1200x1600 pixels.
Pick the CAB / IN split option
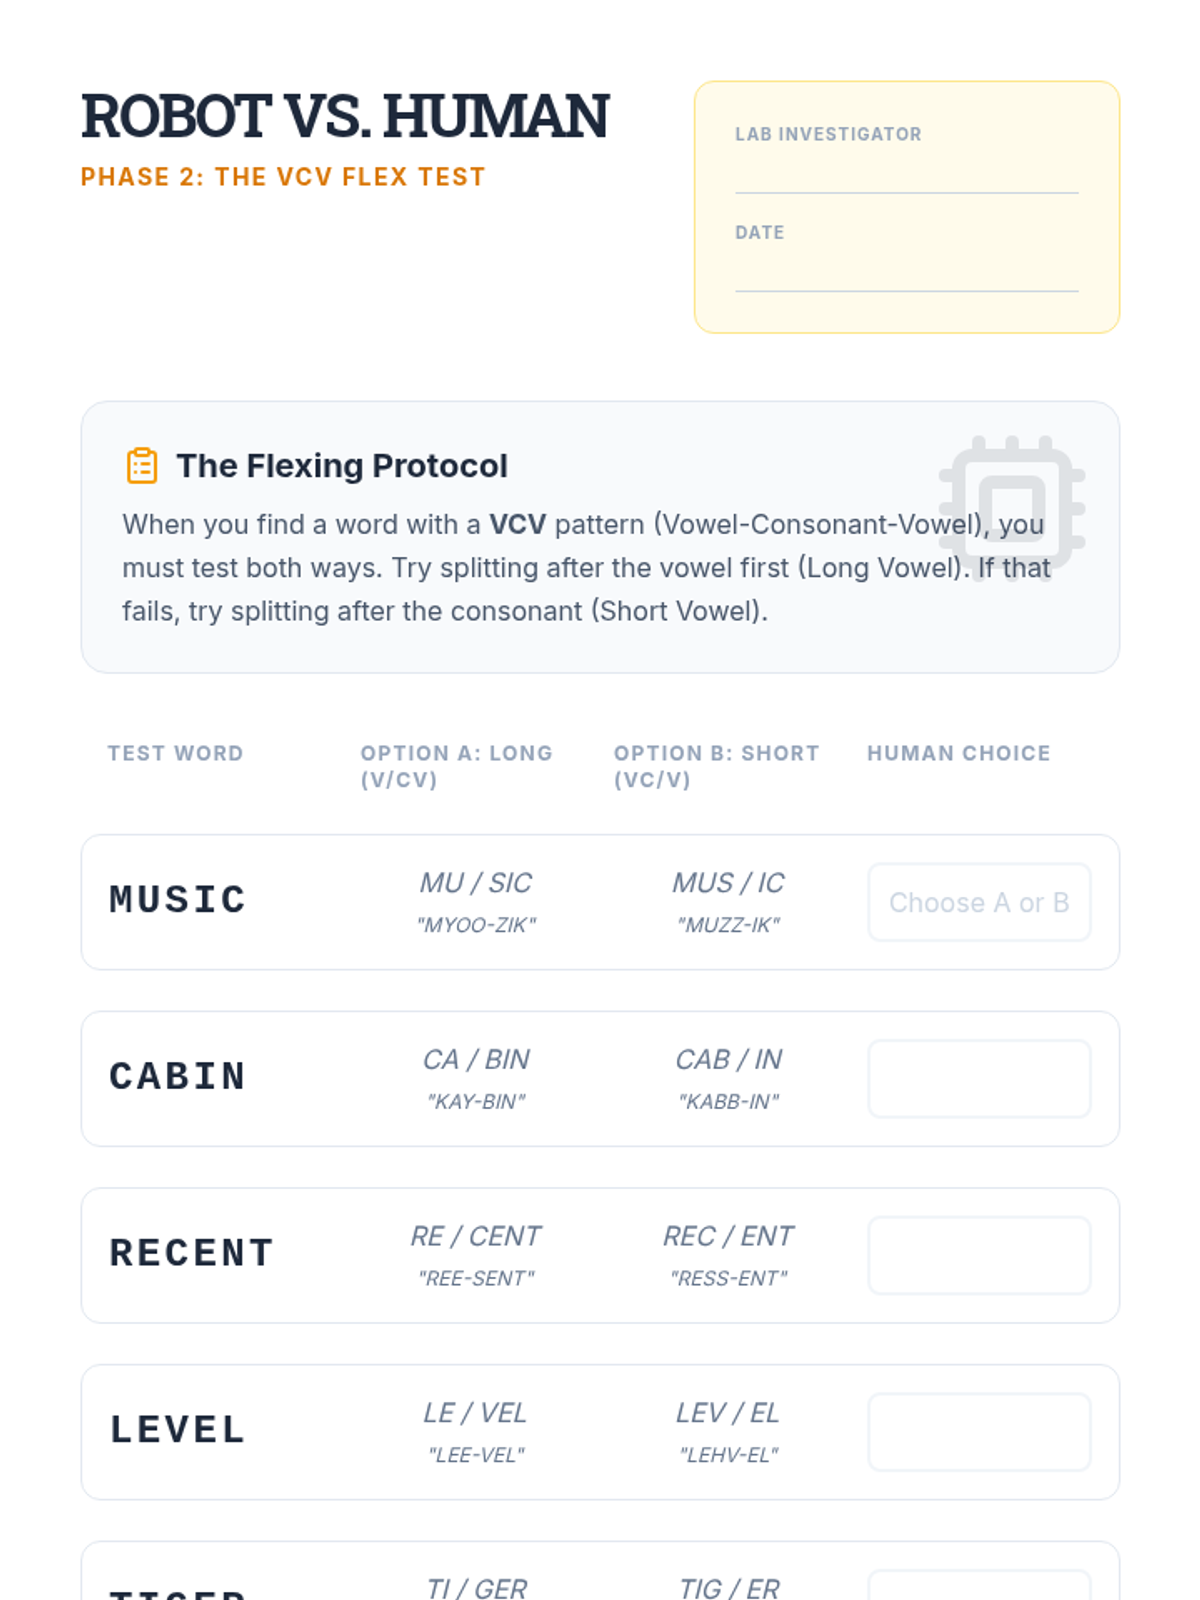click(x=728, y=1060)
